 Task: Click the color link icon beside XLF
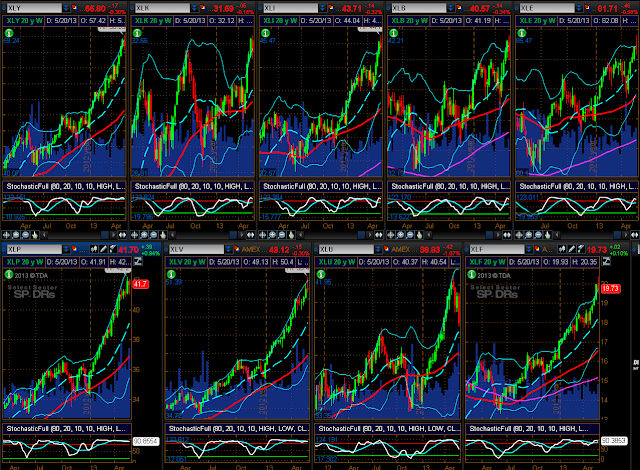(537, 249)
